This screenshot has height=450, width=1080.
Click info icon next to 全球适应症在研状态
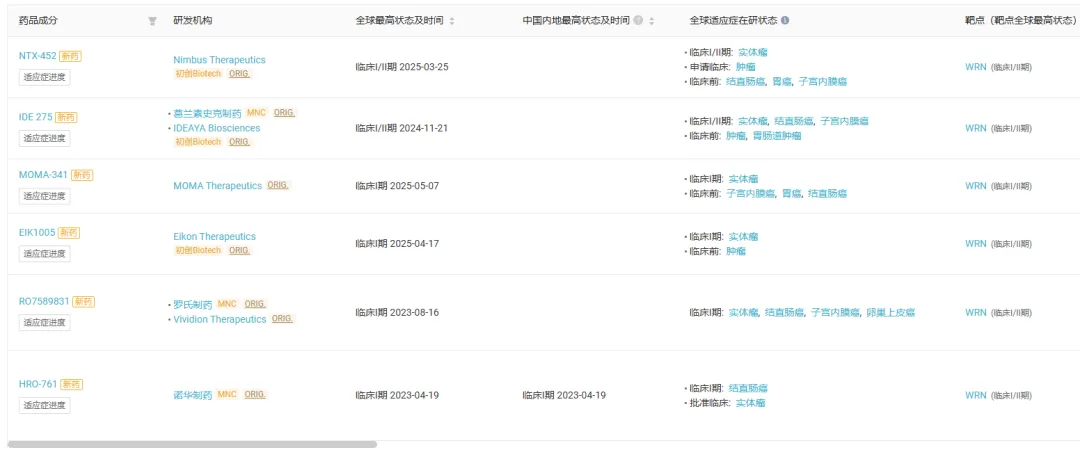785,21
